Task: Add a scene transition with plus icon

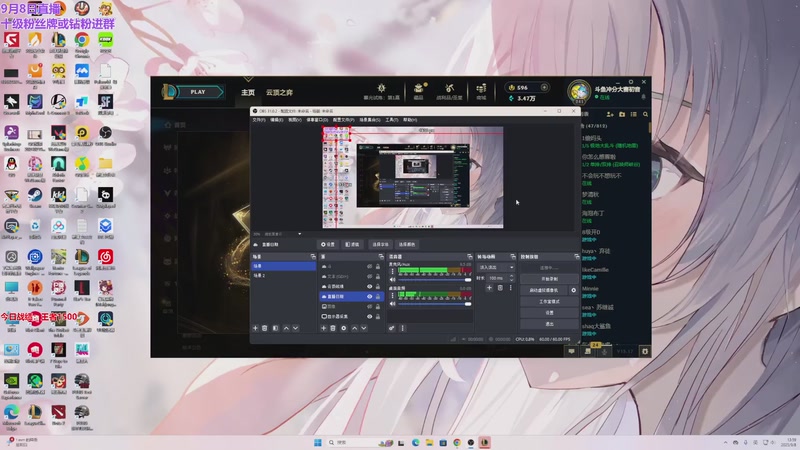Action: (x=489, y=288)
